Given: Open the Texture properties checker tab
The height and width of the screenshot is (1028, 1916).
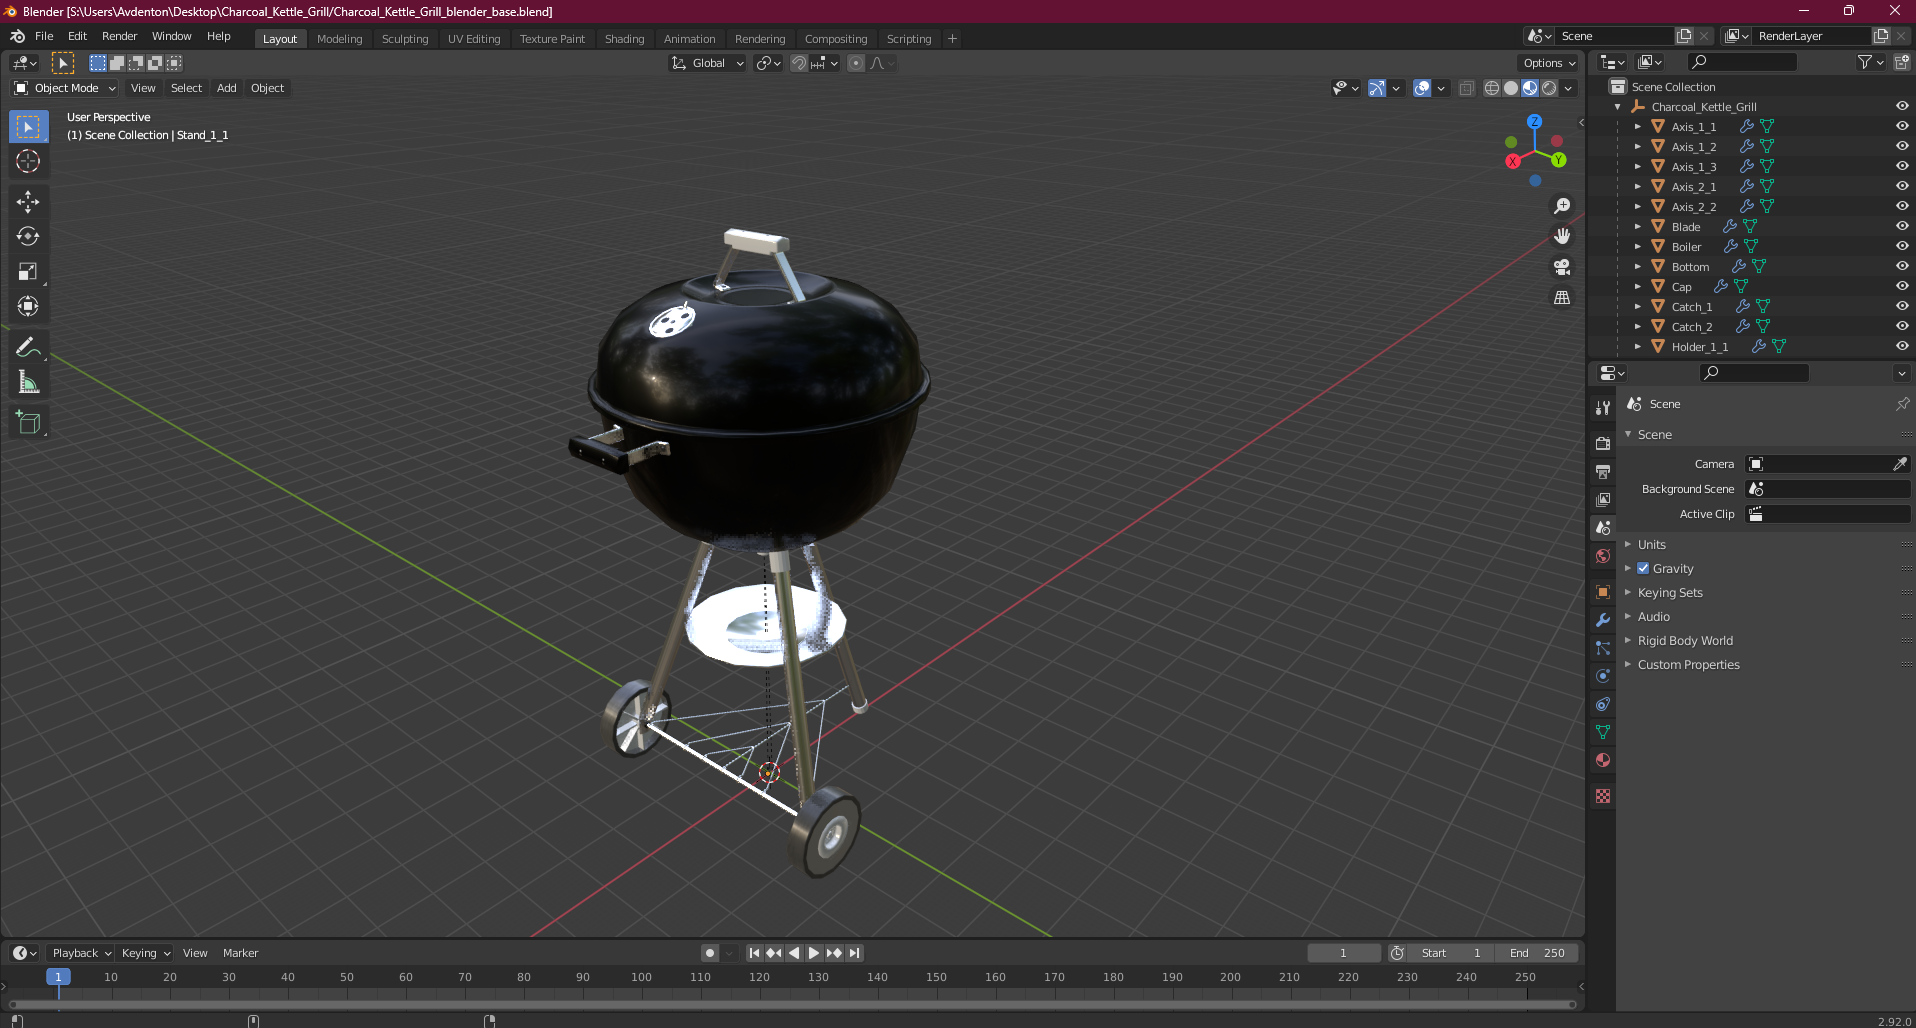Looking at the screenshot, I should point(1603,796).
